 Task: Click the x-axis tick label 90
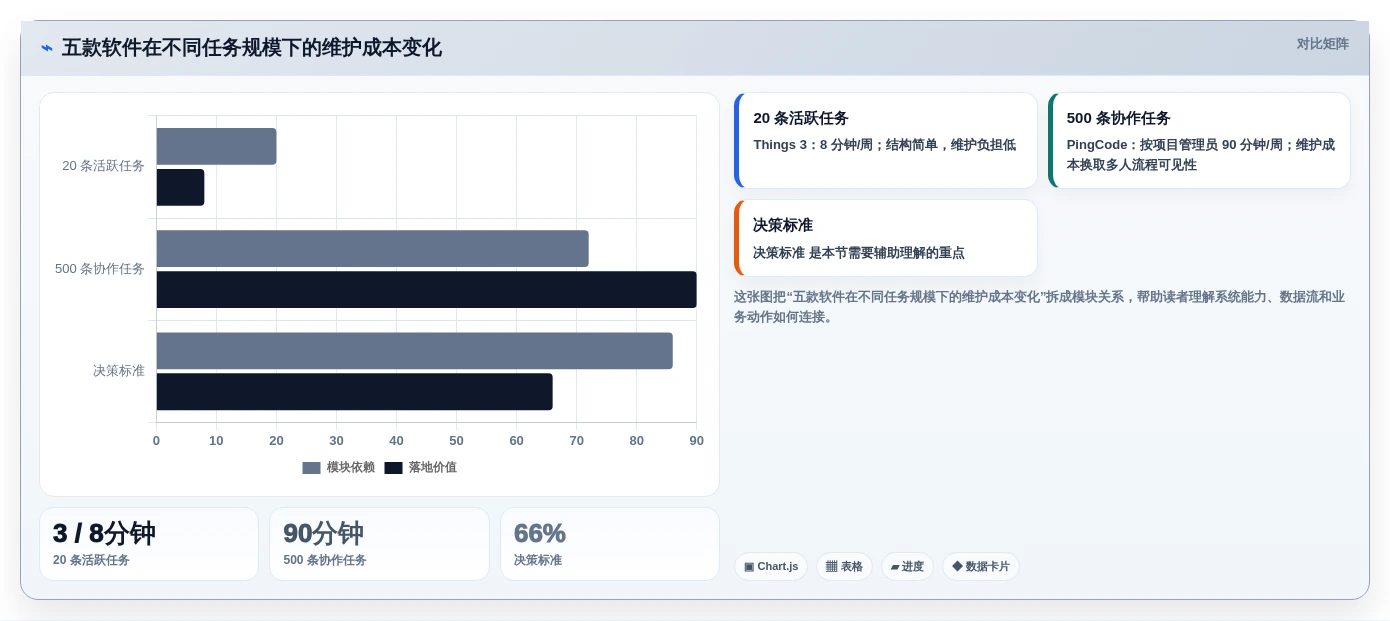pyautogui.click(x=696, y=441)
